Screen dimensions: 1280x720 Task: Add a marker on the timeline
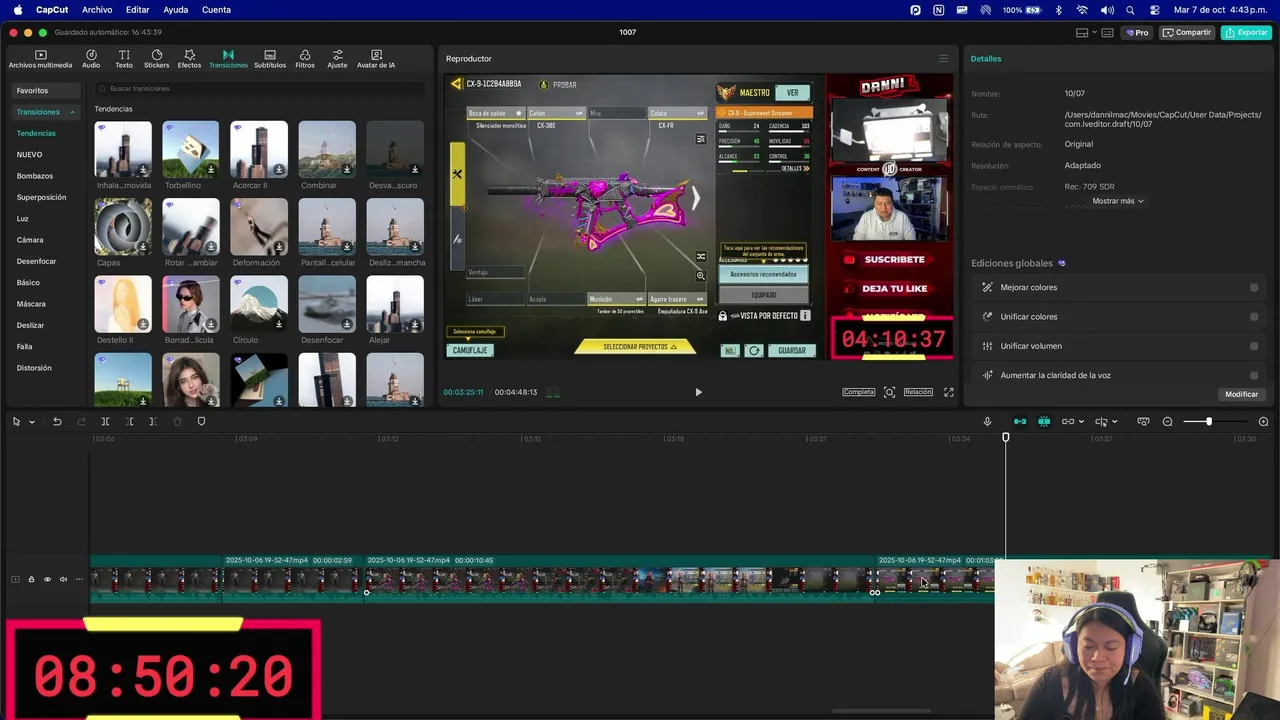(x=201, y=422)
